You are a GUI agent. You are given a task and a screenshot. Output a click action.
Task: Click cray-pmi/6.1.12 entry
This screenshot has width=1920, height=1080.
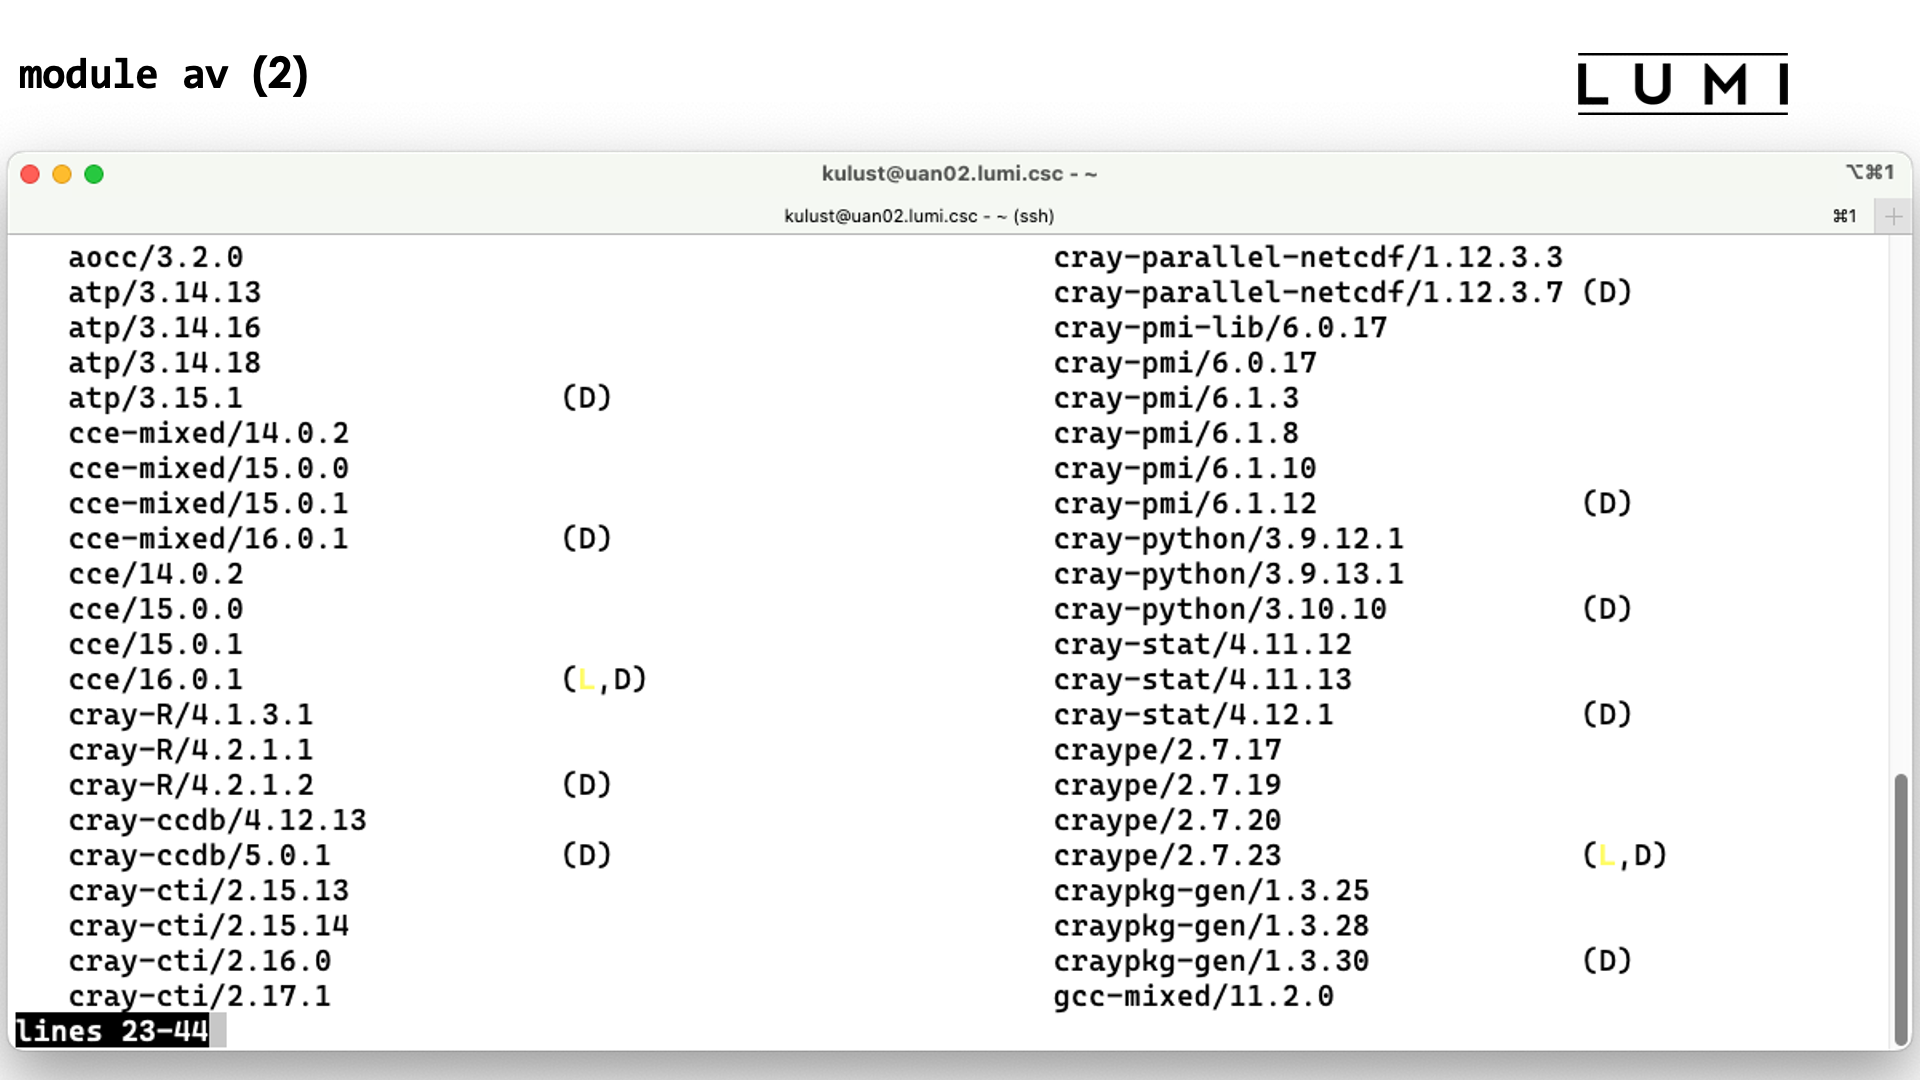tap(1185, 504)
